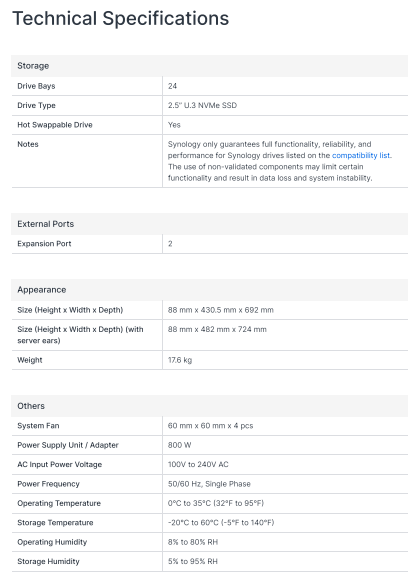Select the External Ports section header

(x=209, y=224)
